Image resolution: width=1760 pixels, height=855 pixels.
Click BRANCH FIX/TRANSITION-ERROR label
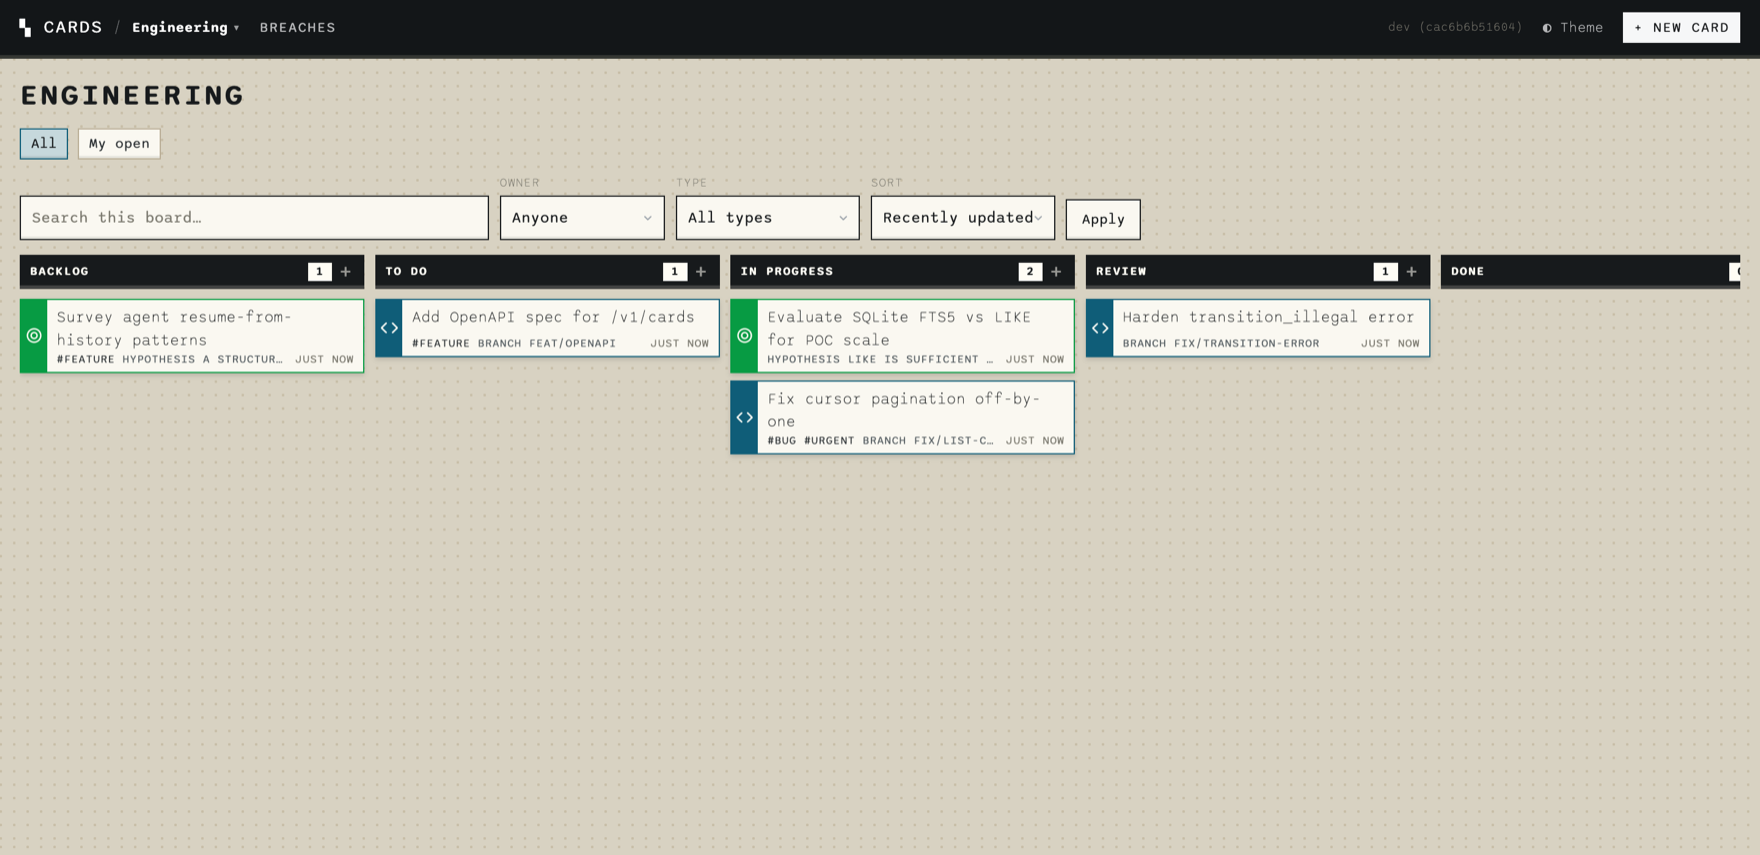(1221, 343)
